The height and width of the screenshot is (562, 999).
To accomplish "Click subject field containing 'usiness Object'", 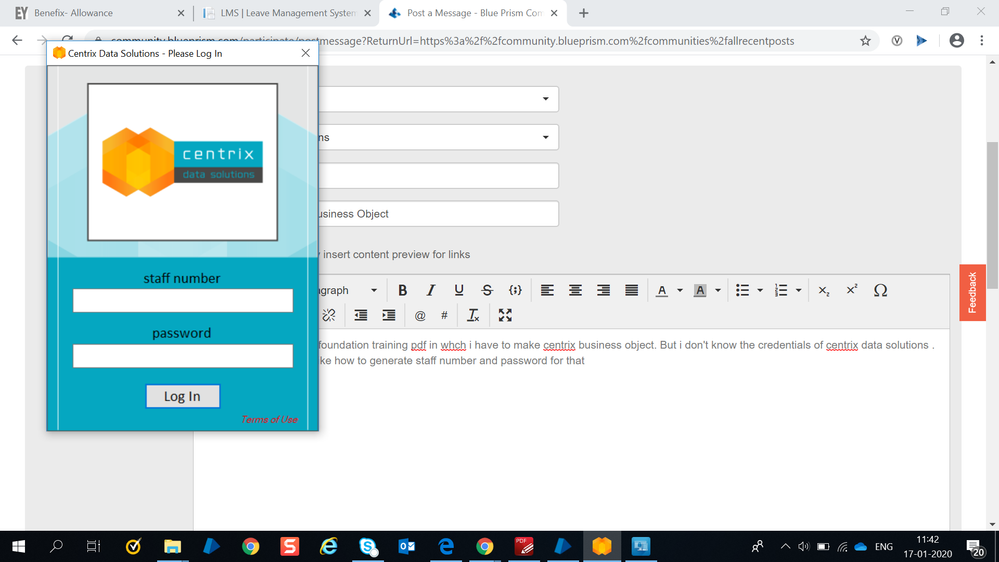I will coord(438,213).
